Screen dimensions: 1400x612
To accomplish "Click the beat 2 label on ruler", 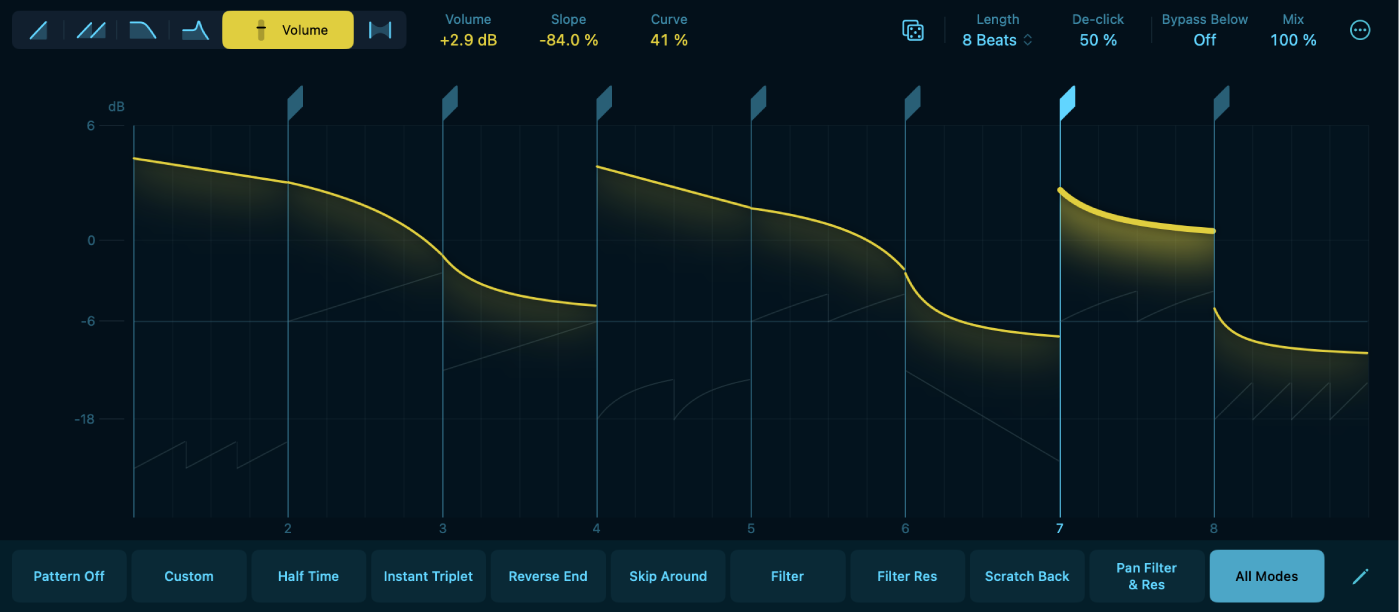I will pyautogui.click(x=288, y=528).
